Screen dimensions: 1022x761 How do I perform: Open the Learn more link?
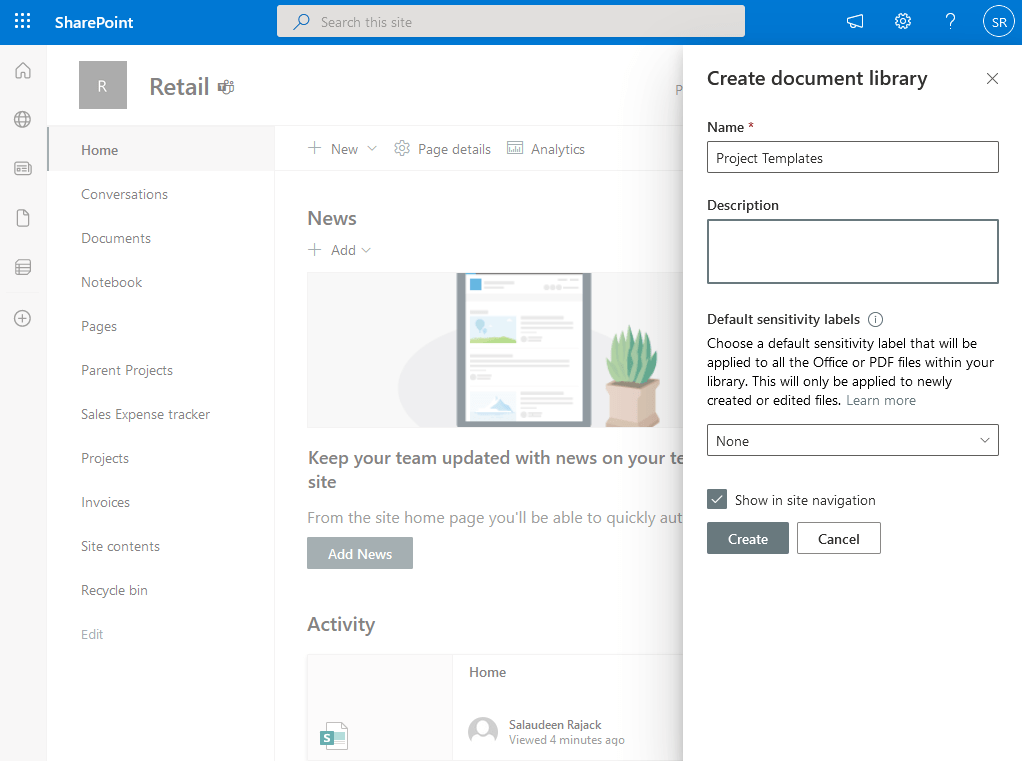881,399
